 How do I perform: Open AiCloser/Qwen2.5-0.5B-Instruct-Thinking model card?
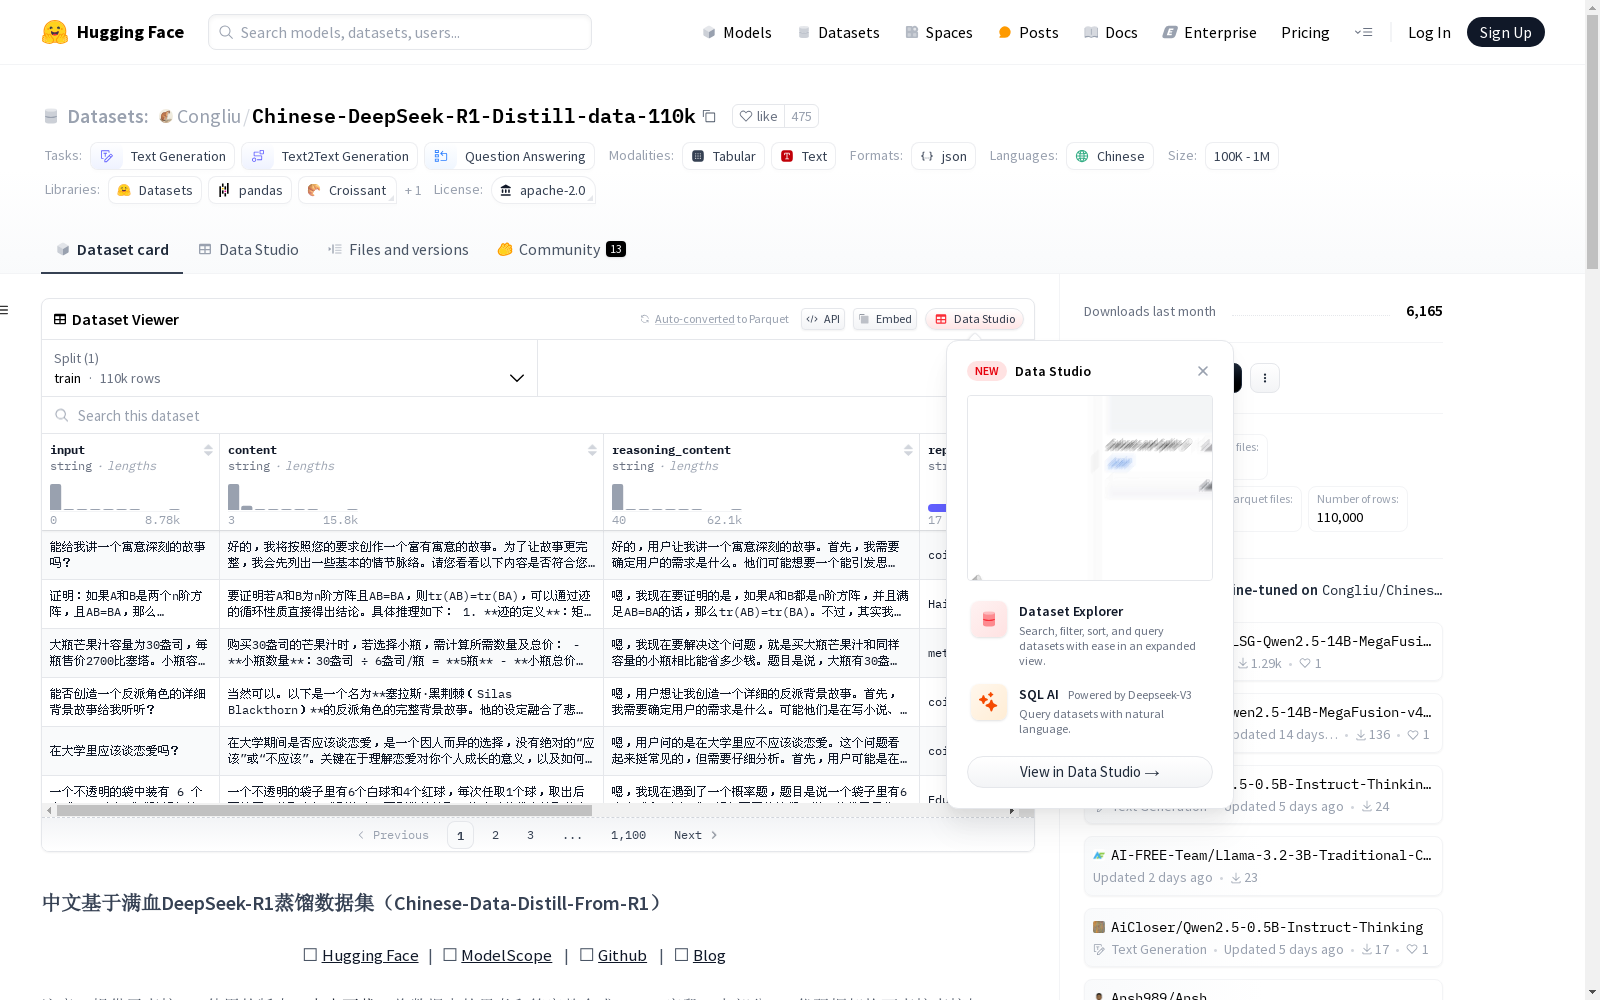pyautogui.click(x=1263, y=938)
